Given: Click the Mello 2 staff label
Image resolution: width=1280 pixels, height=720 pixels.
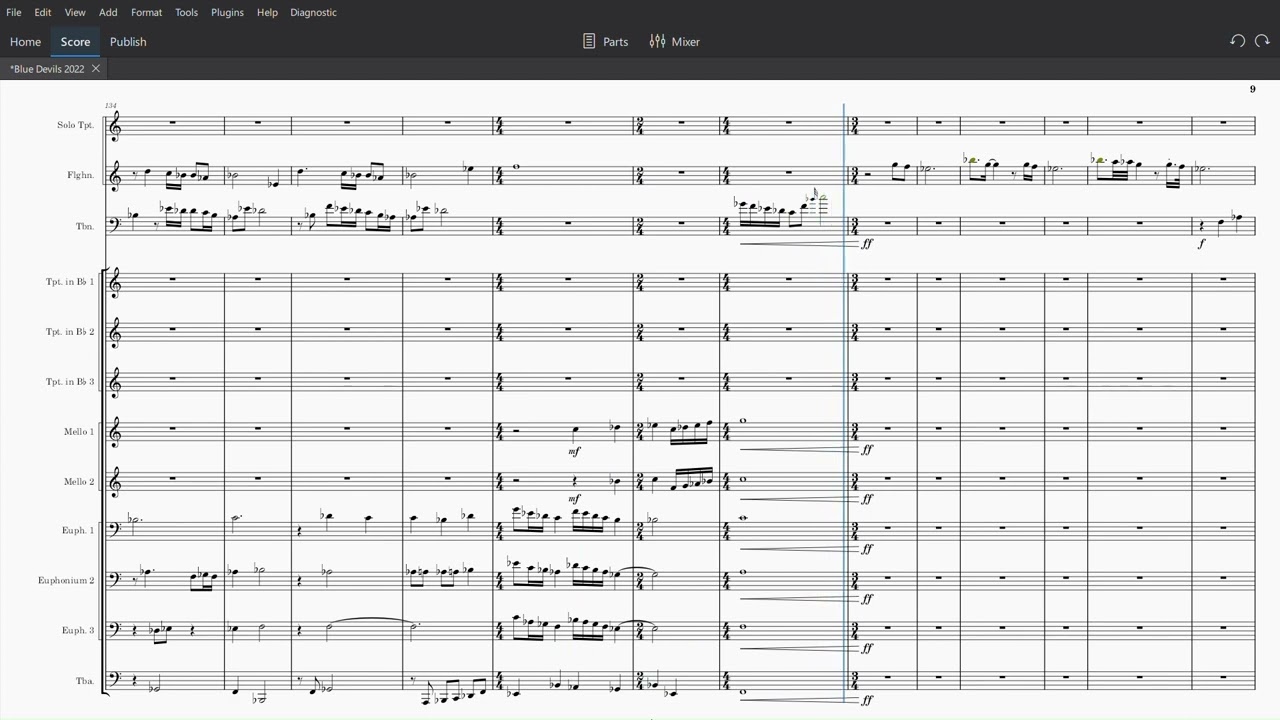Looking at the screenshot, I should 79,482.
